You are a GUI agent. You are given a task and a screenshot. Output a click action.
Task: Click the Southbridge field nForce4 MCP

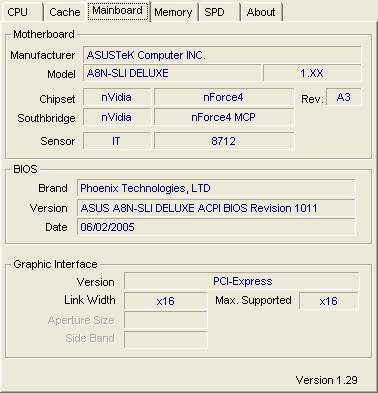coord(224,117)
